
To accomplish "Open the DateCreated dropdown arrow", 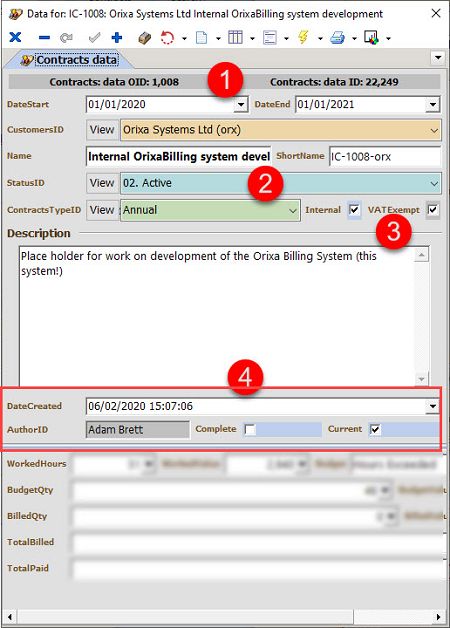I will tap(432, 407).
